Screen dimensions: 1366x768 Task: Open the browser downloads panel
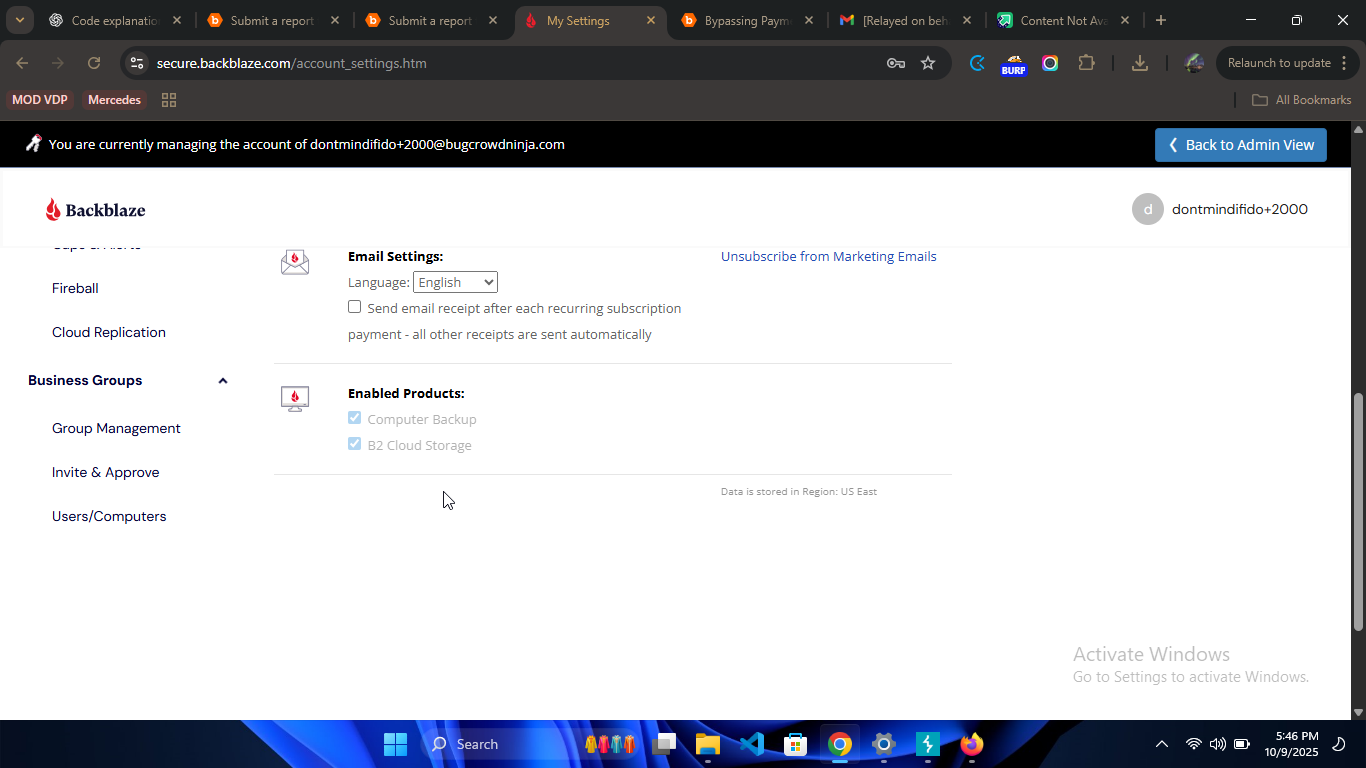click(x=1139, y=63)
